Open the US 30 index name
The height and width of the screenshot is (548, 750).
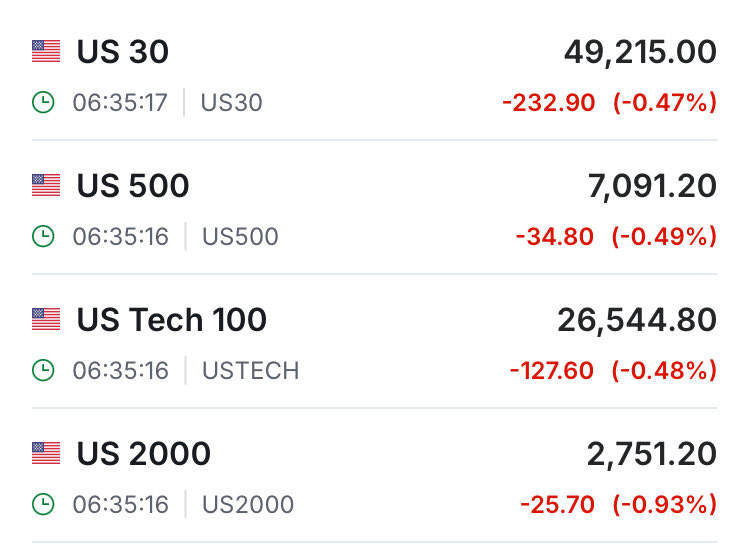(x=122, y=52)
